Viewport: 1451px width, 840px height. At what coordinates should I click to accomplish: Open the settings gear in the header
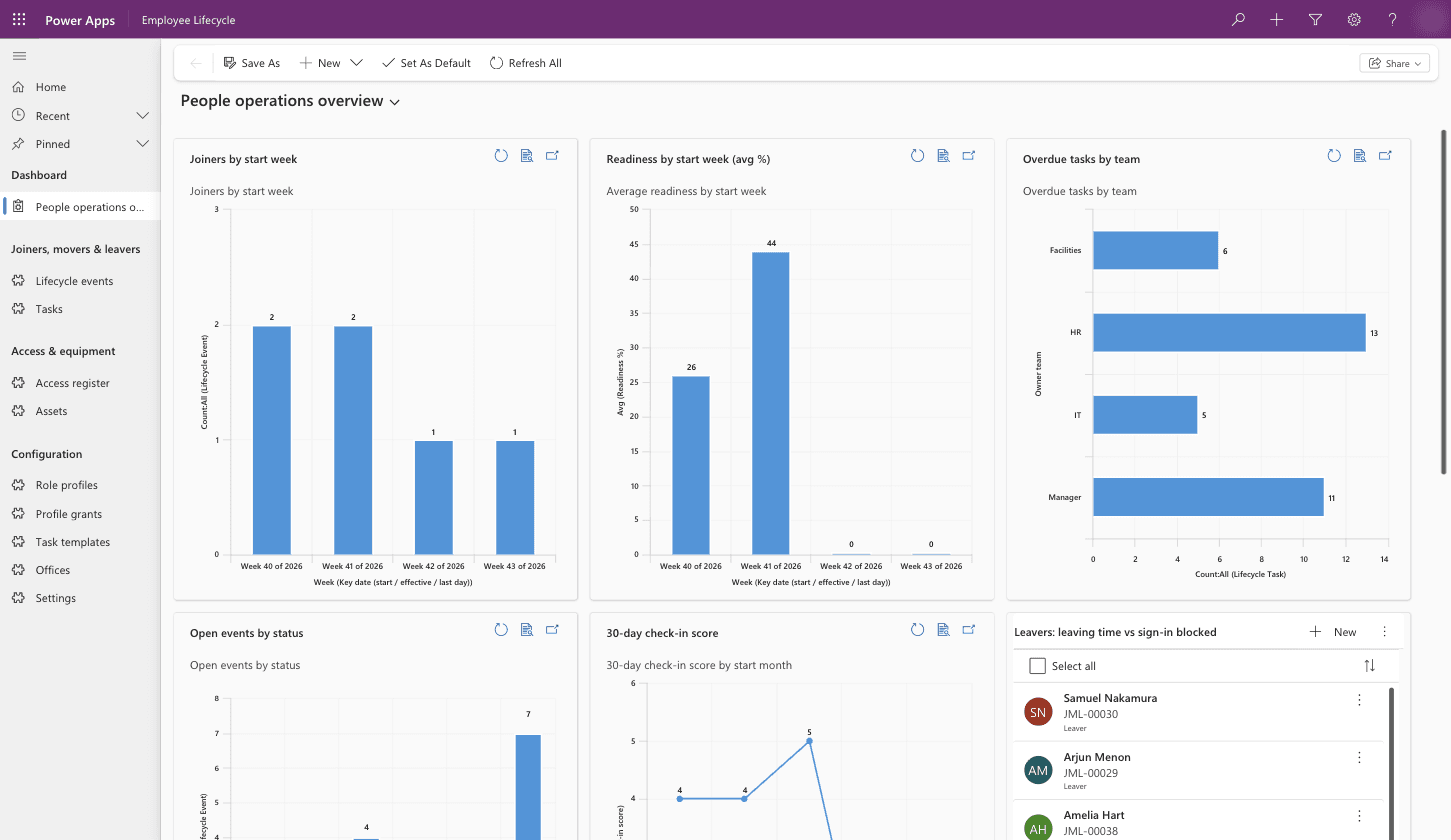(x=1354, y=19)
